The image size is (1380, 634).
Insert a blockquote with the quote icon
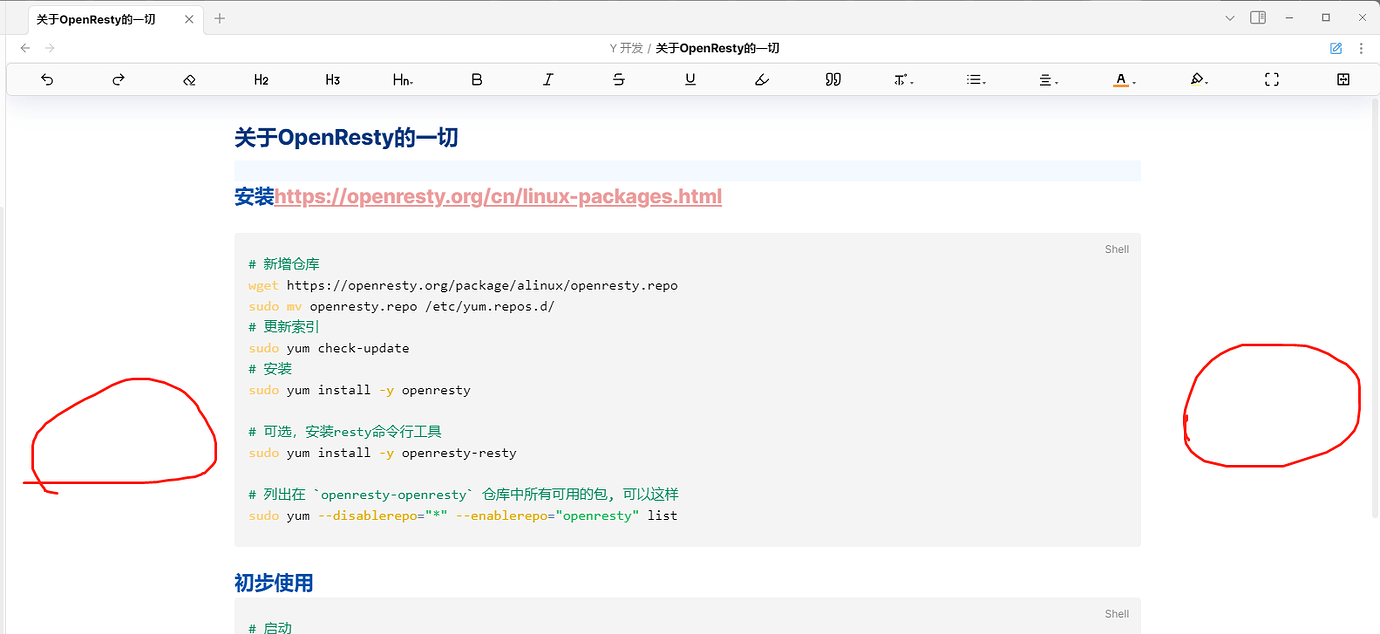(833, 80)
